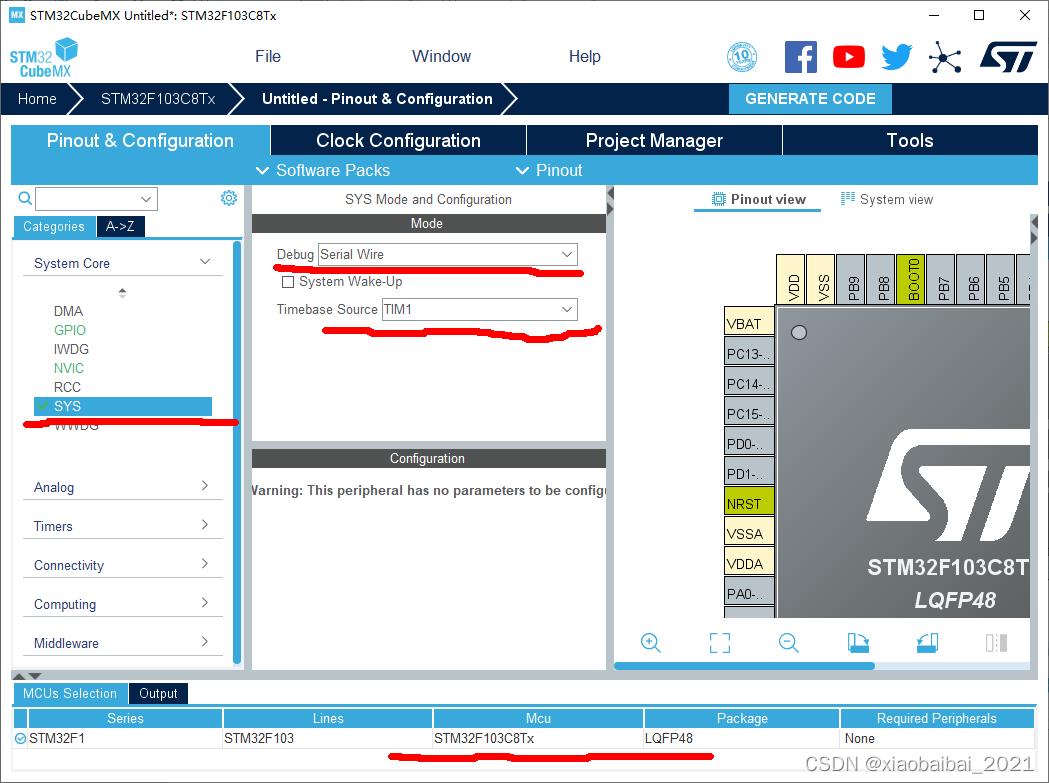The height and width of the screenshot is (783, 1049).
Task: Open the Debug mode dropdown
Action: [448, 254]
